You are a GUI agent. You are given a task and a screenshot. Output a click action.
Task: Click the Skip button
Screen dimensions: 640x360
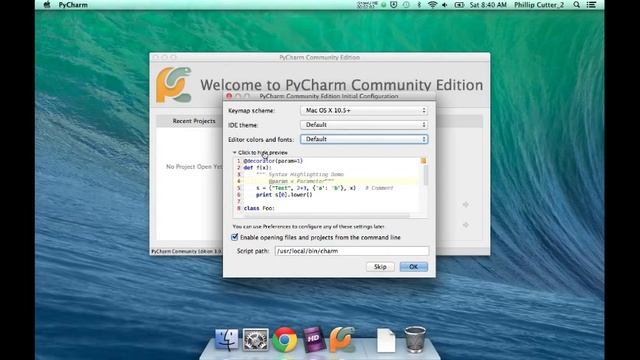(x=380, y=267)
